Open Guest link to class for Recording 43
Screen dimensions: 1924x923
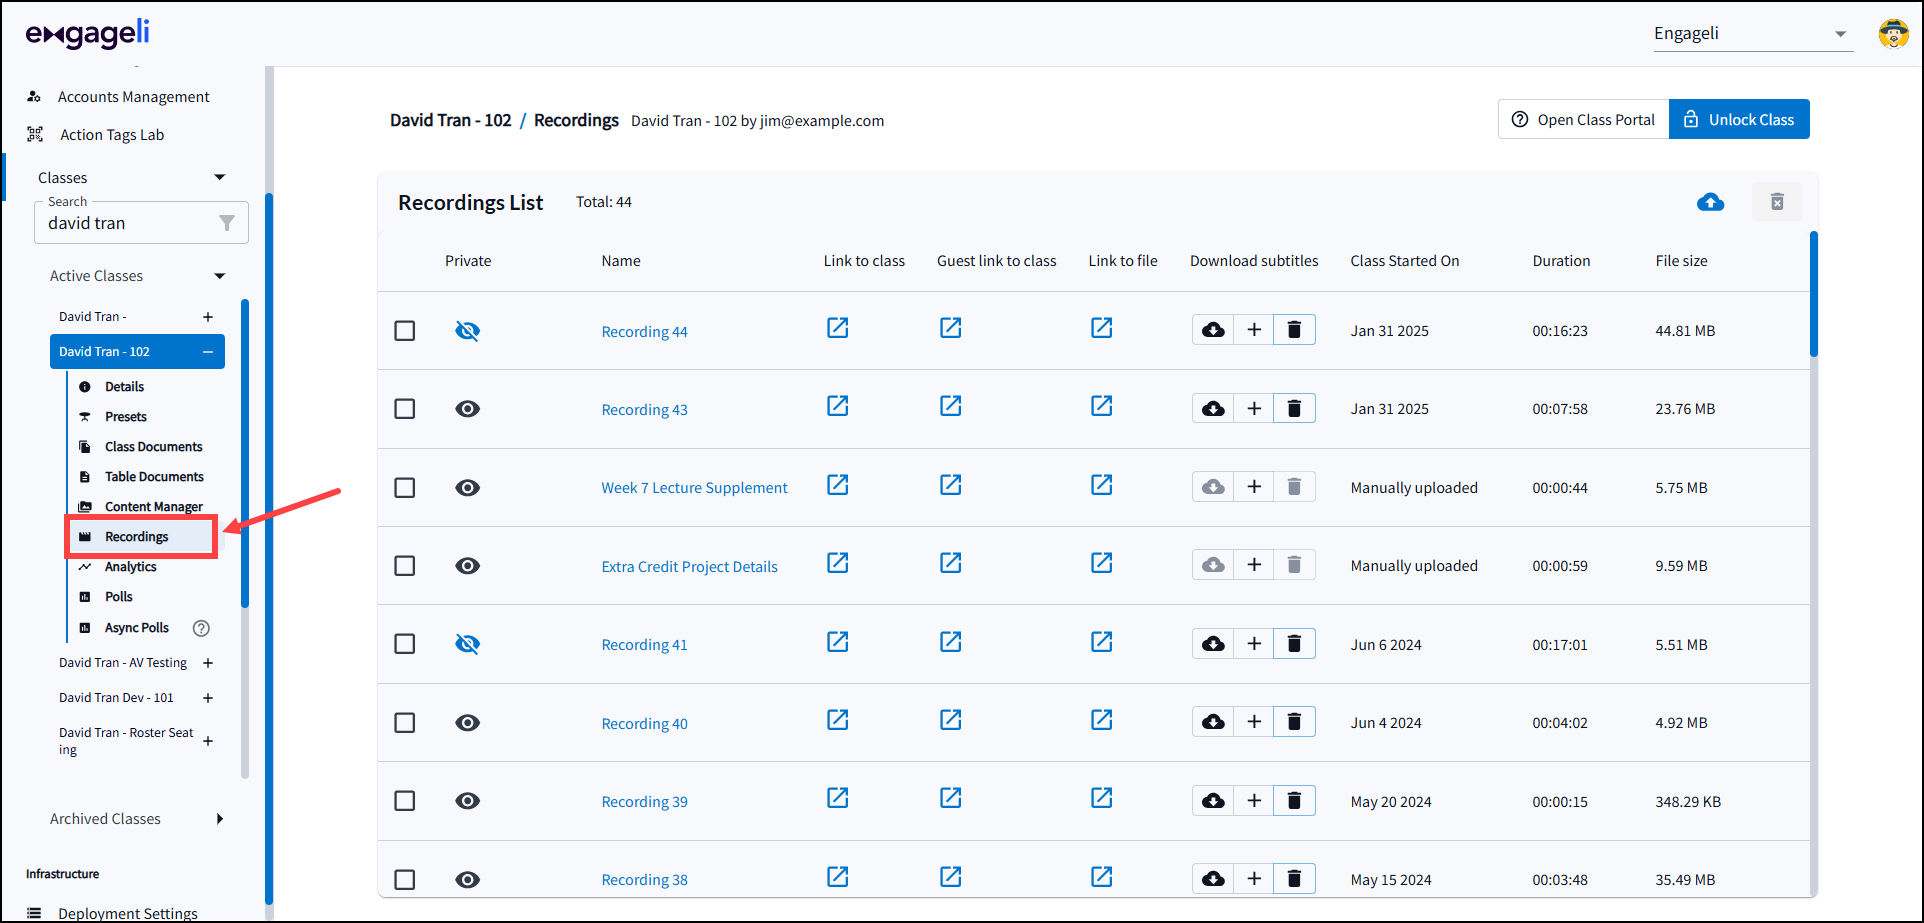tap(950, 406)
